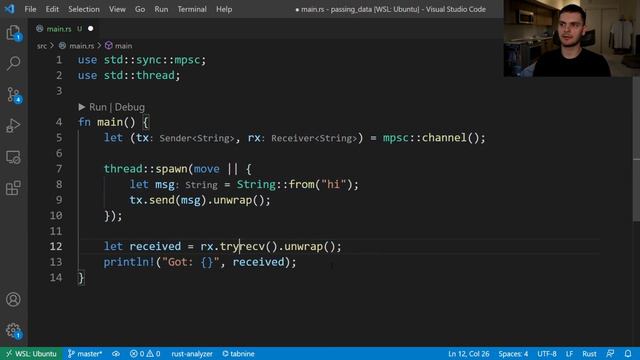Click line number 7 in gutter

click(59, 169)
